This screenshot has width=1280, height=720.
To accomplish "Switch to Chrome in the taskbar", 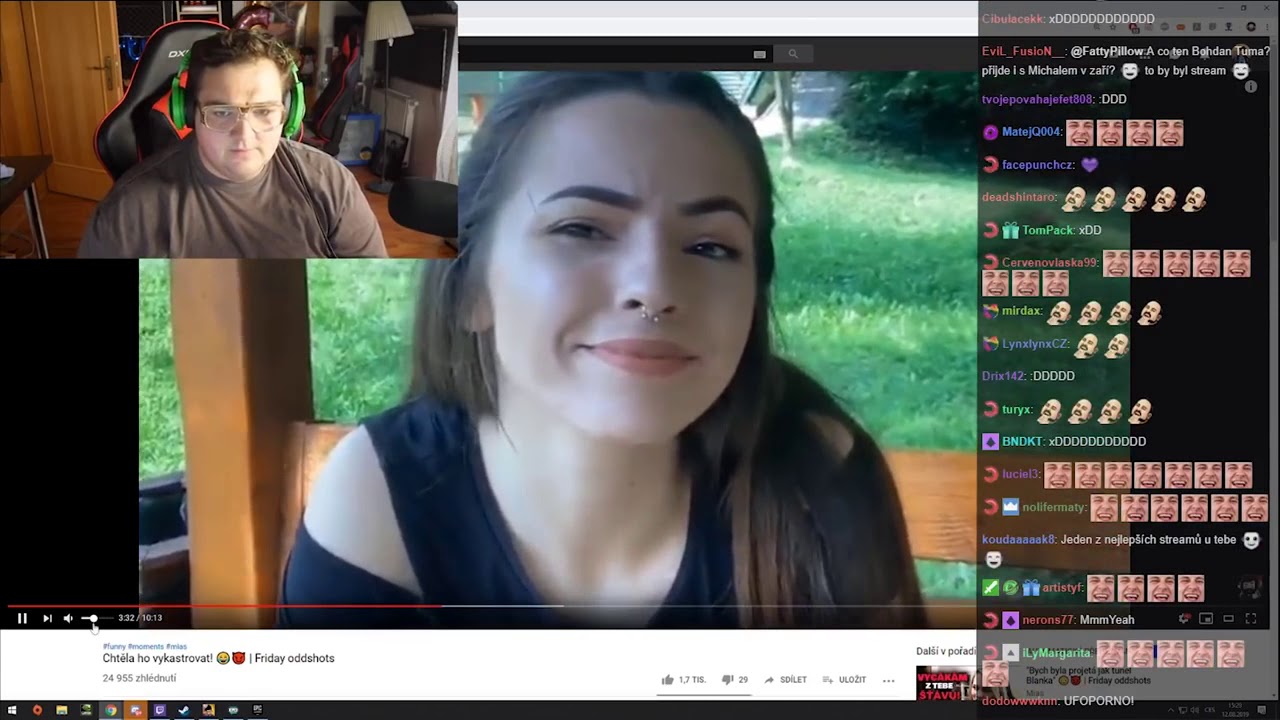I will pos(111,710).
